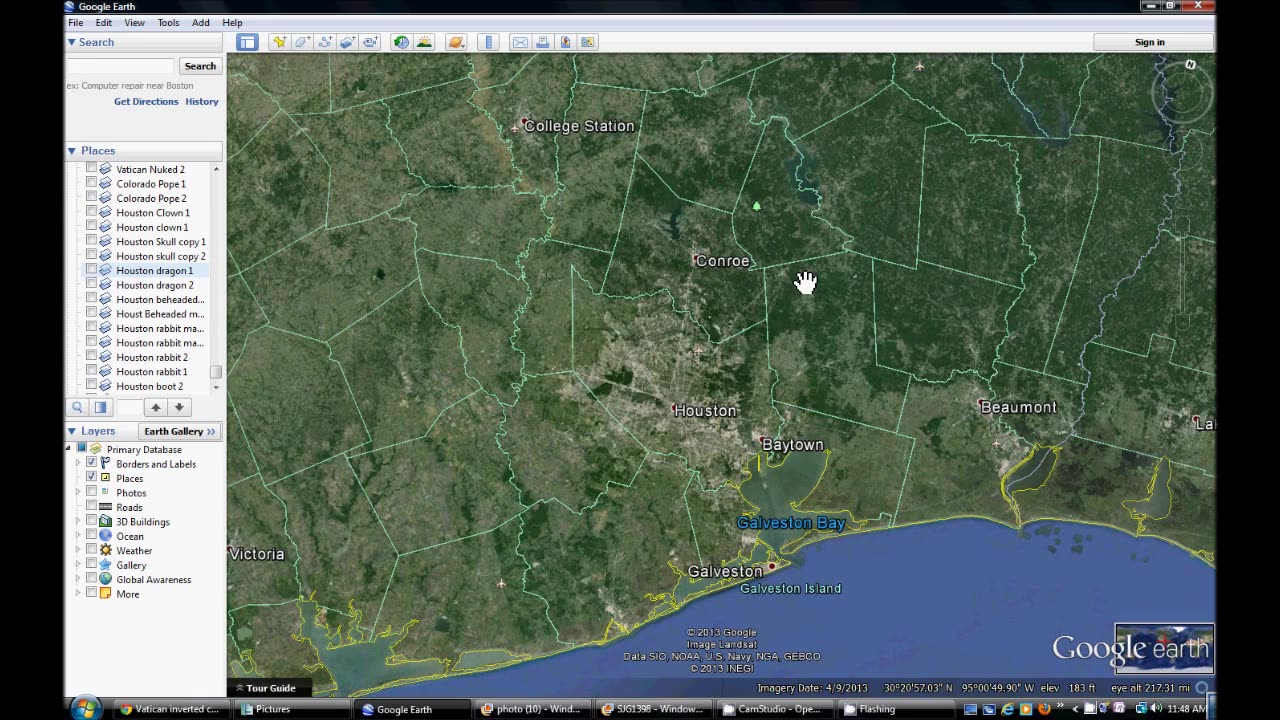Check the 3D Buildings layer

tap(91, 521)
